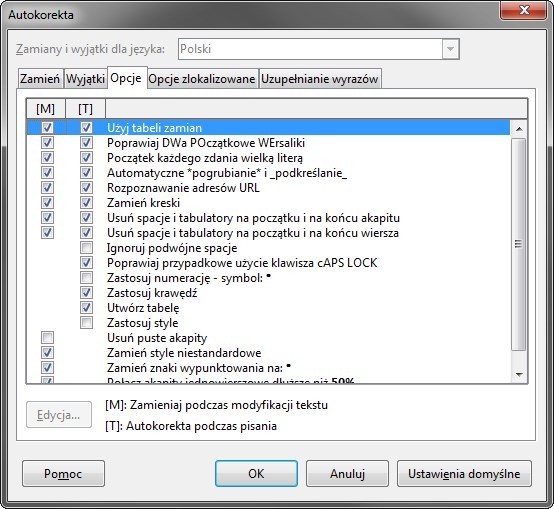
Task: Toggle [T] checkbox for Użyj tabeli zamian
Action: 86,128
